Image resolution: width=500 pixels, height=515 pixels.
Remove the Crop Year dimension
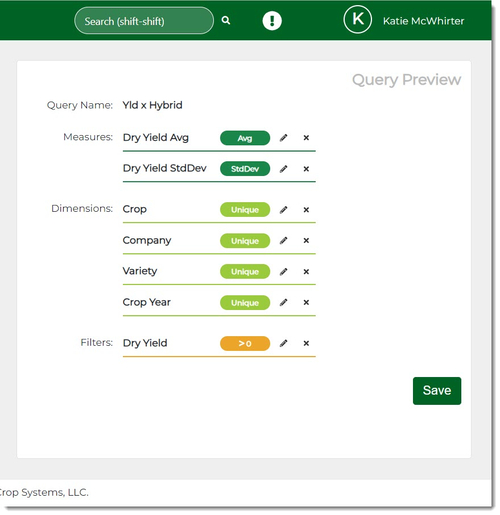(x=306, y=302)
